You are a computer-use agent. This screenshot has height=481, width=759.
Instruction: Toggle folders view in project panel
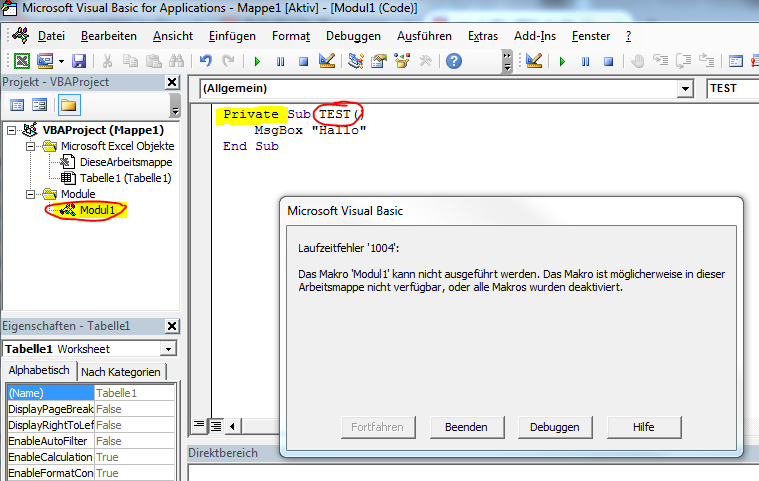tap(69, 105)
